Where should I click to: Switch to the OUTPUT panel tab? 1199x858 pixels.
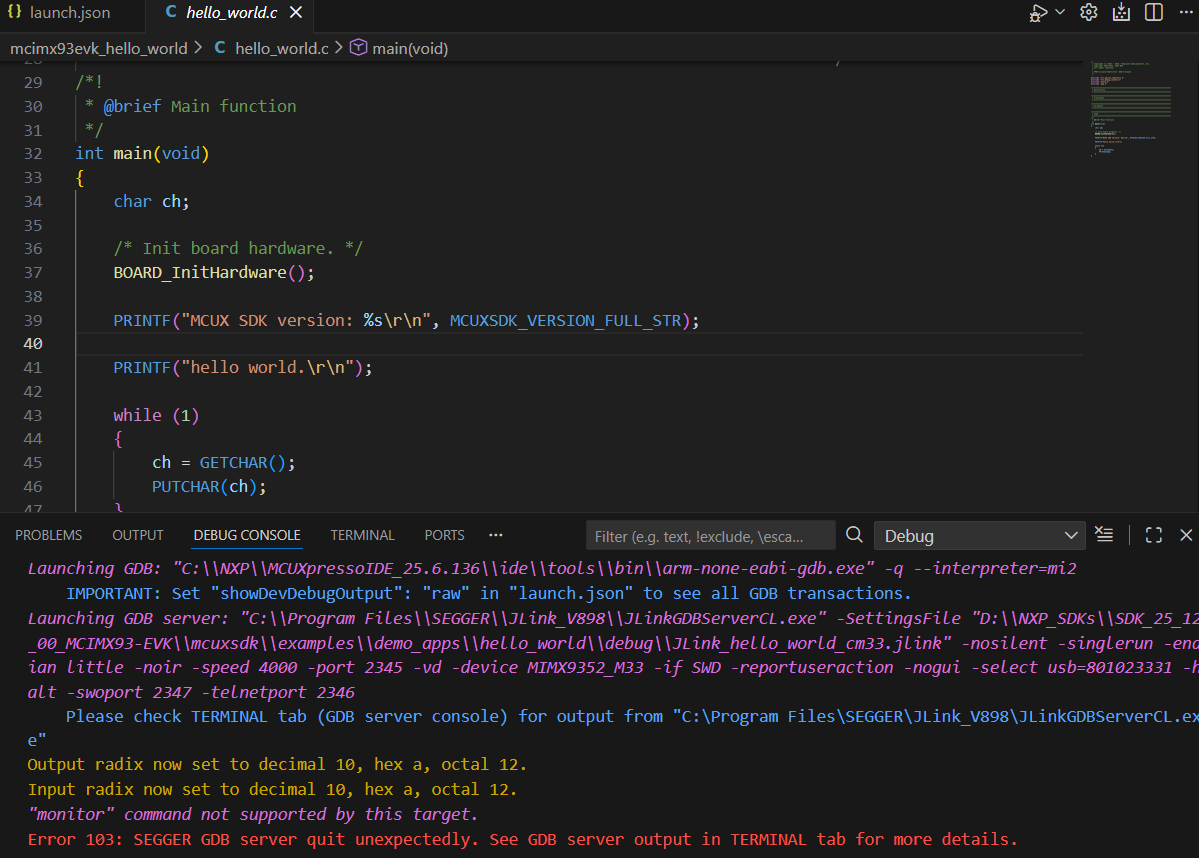click(x=138, y=535)
